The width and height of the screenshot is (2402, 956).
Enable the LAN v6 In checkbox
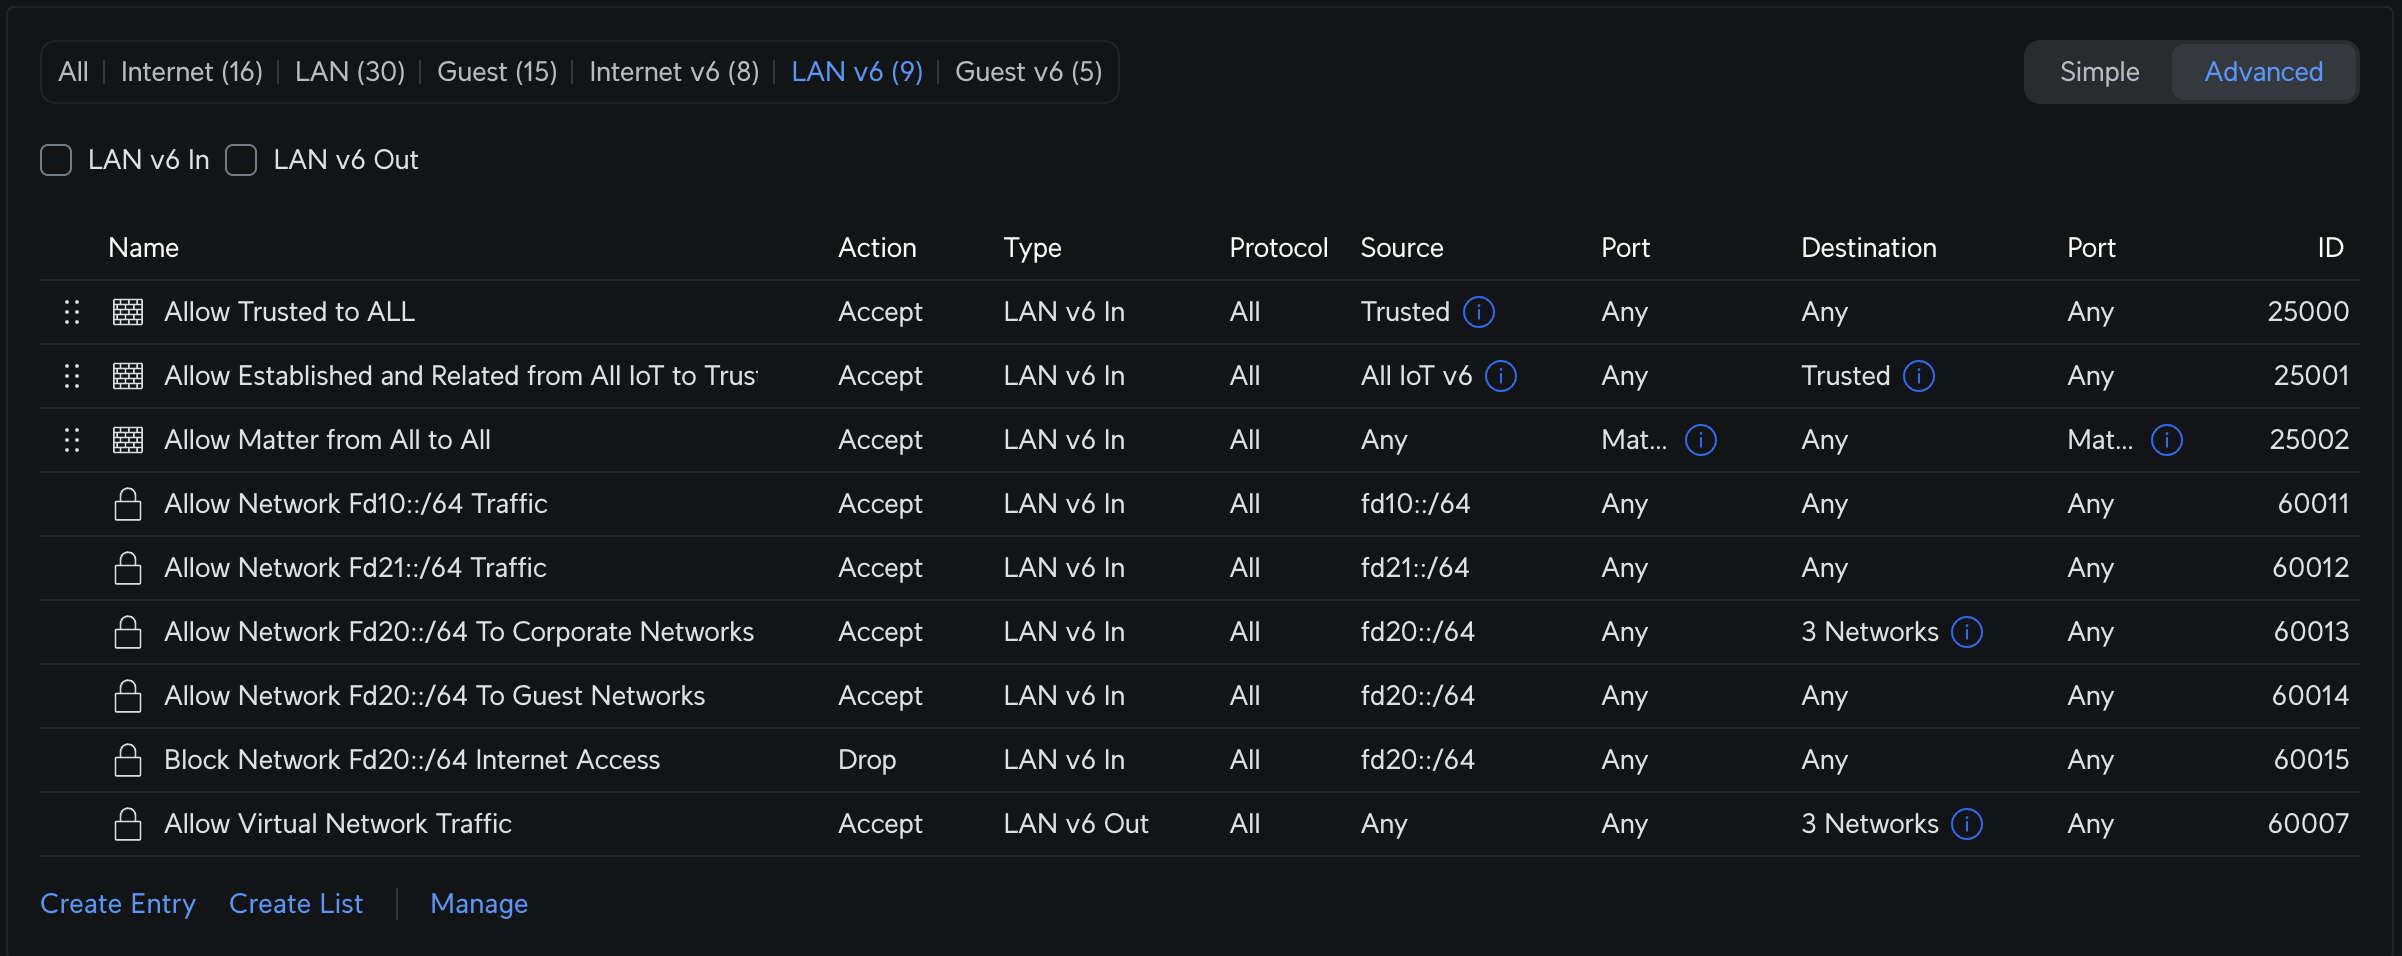tap(56, 160)
